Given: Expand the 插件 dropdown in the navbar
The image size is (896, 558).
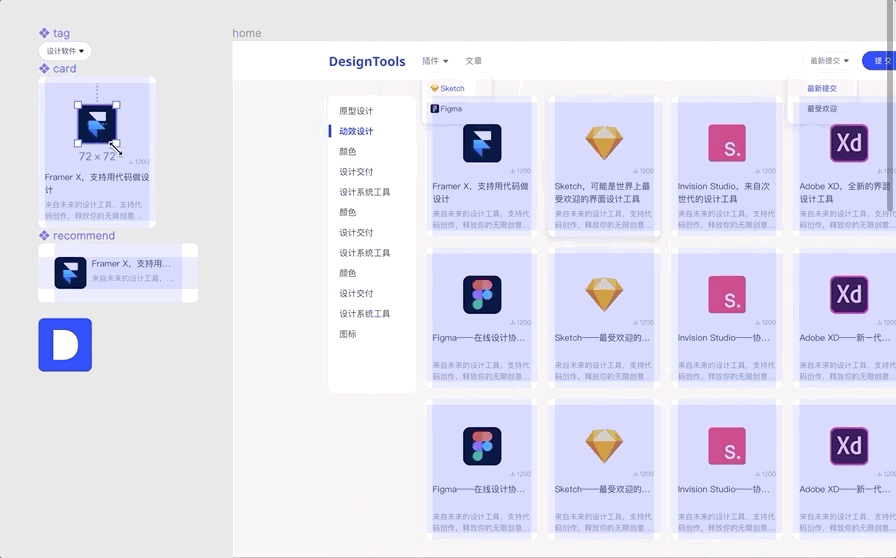Looking at the screenshot, I should click(x=435, y=61).
